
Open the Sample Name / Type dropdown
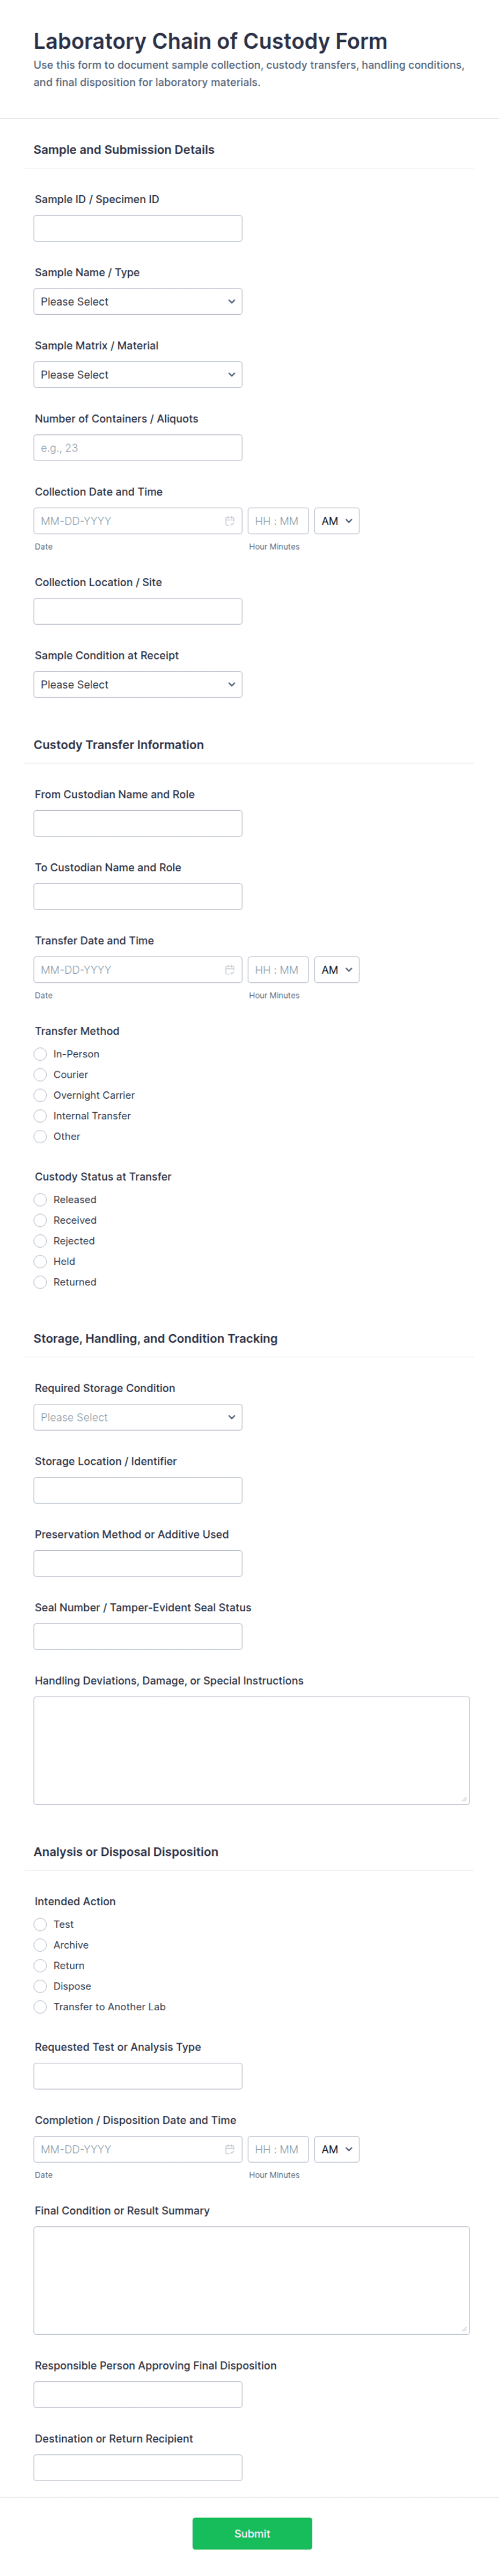tap(137, 301)
